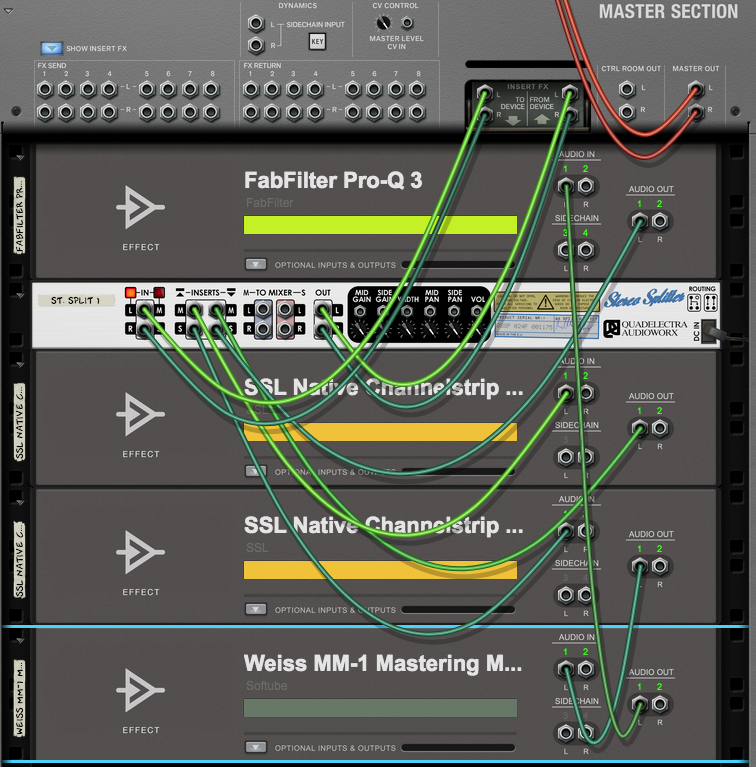
Task: Expand FabFilter Pro-Q 3 optional inputs & outputs
Action: pyautogui.click(x=255, y=265)
